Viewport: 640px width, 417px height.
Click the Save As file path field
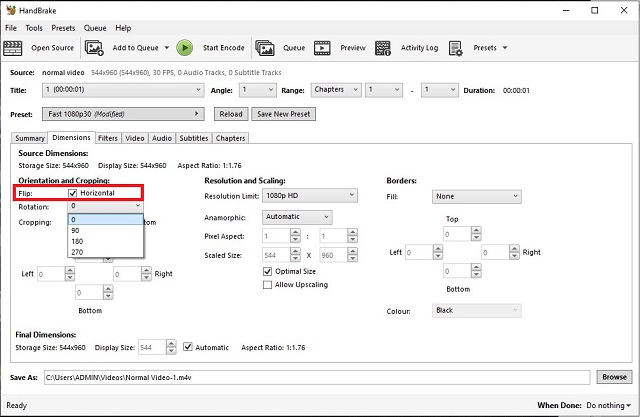317,377
